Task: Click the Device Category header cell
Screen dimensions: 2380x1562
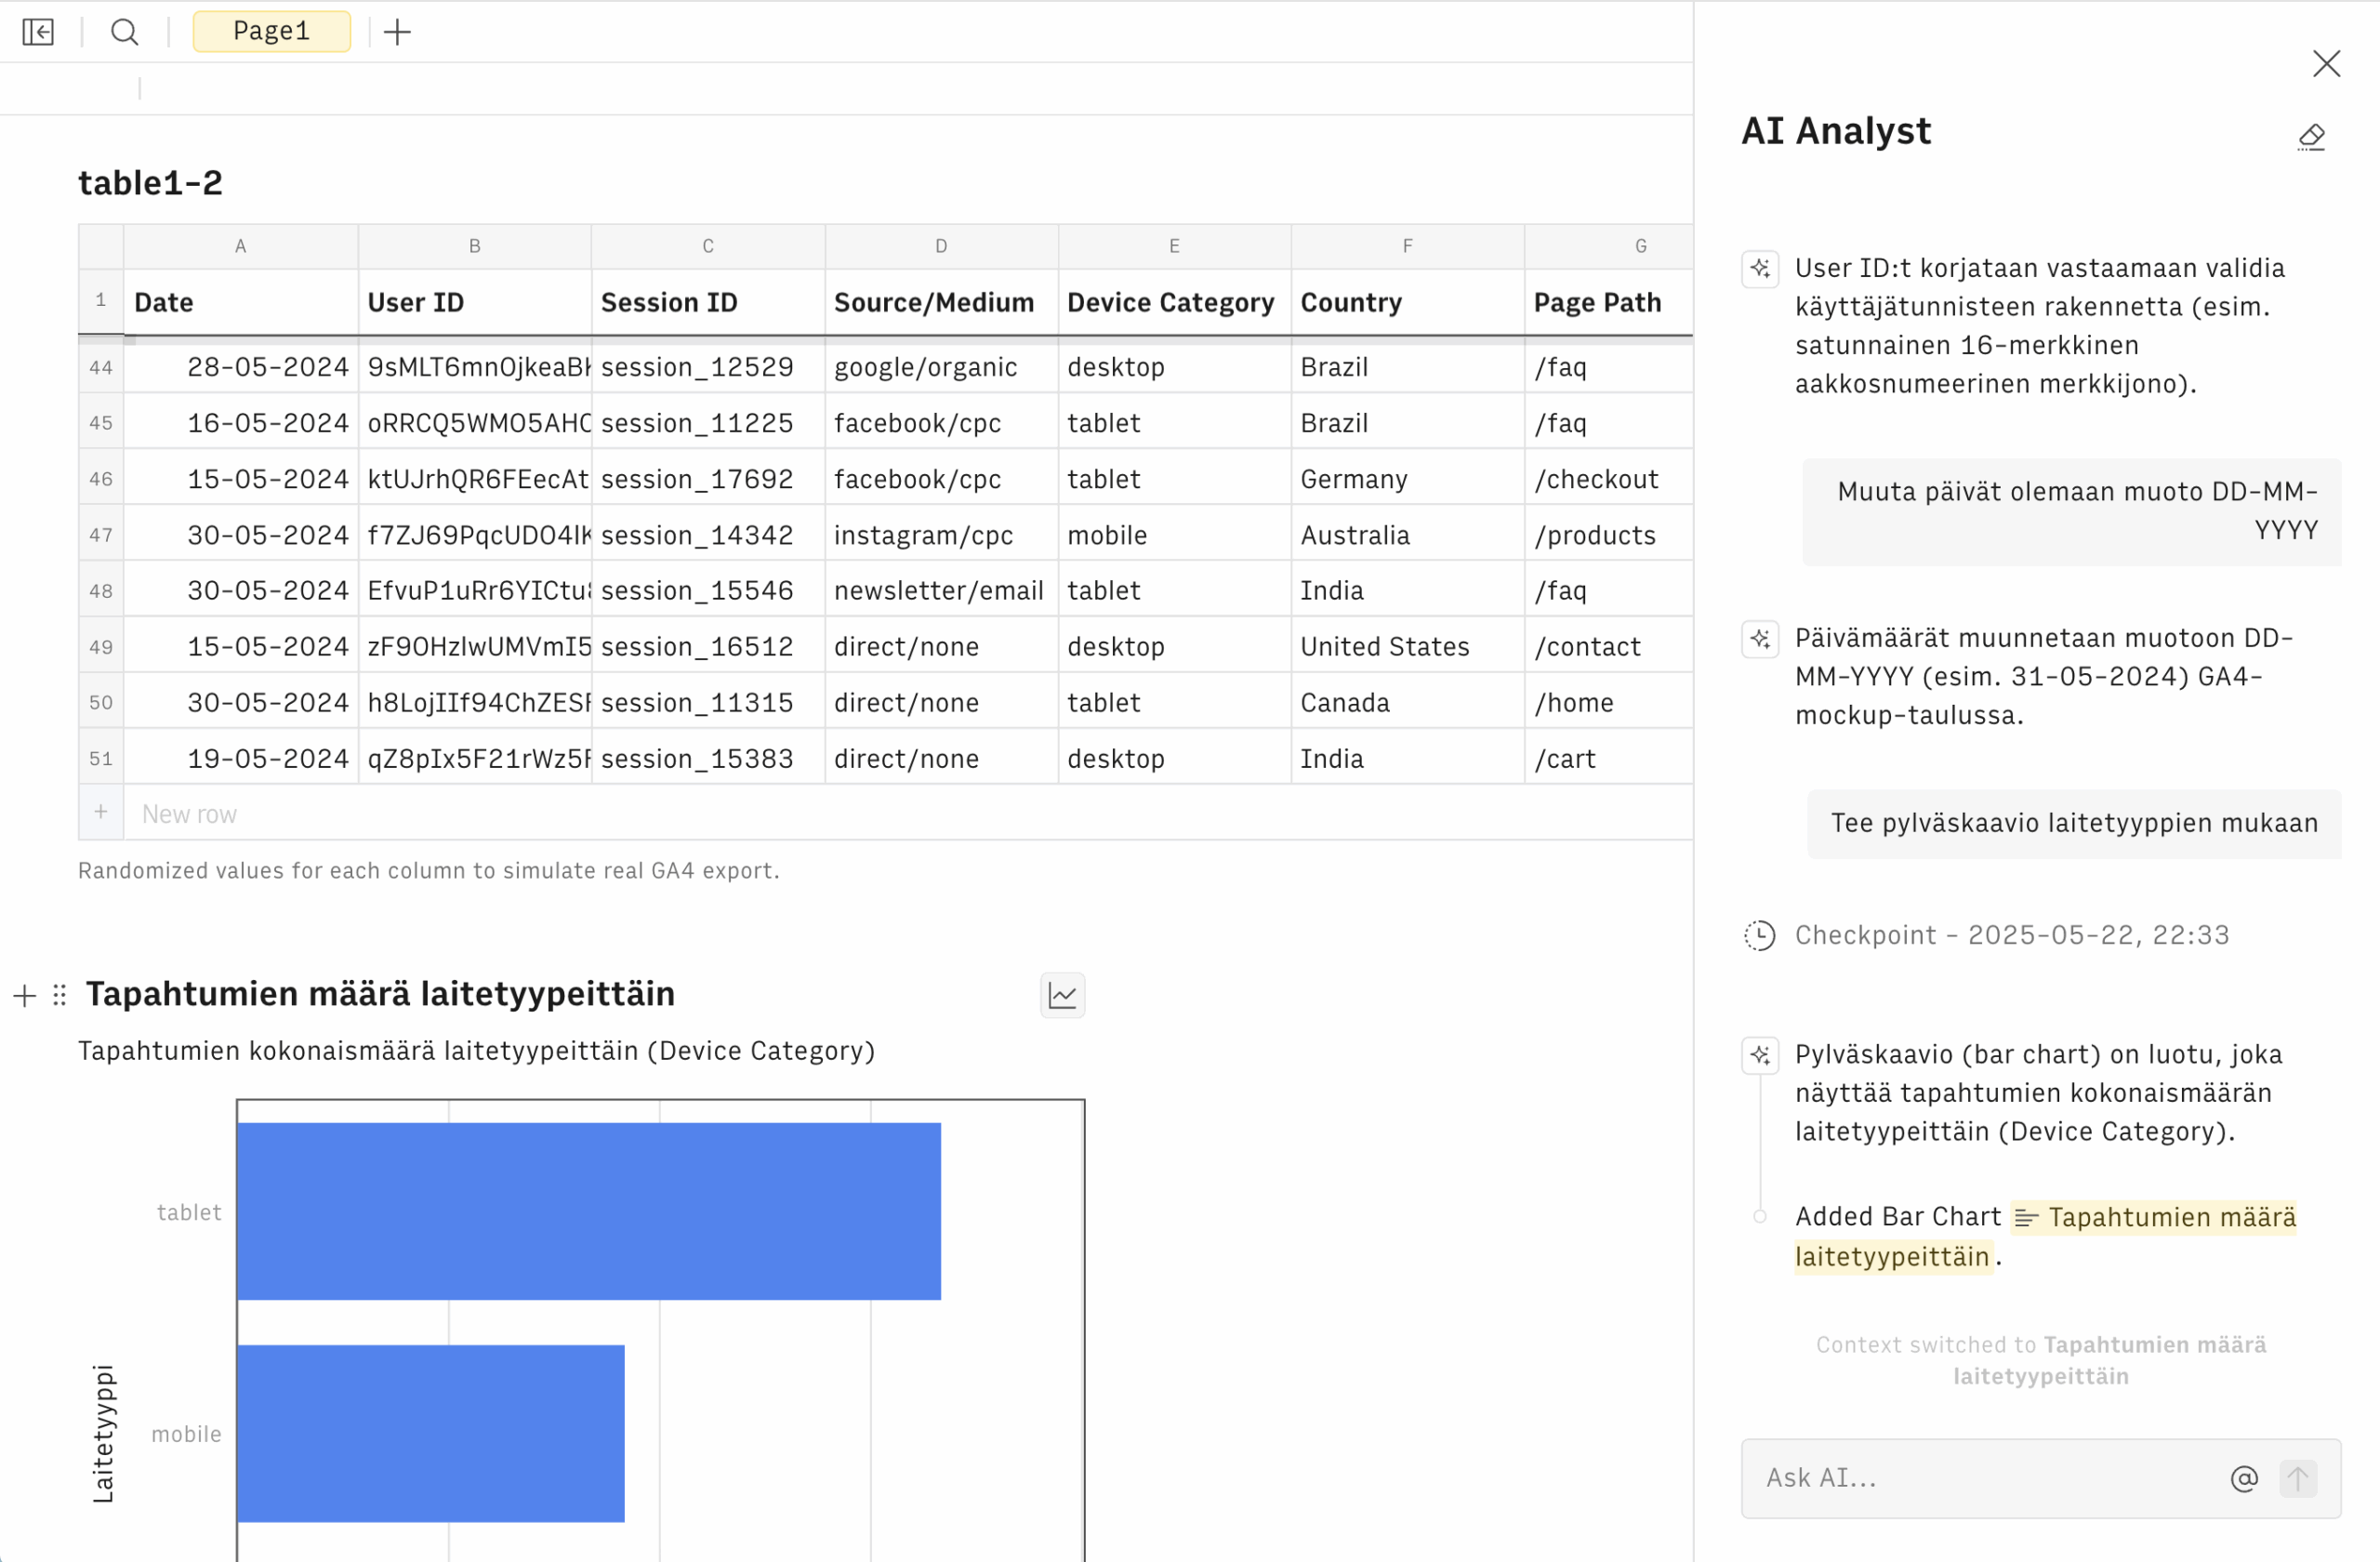Action: pyautogui.click(x=1172, y=303)
